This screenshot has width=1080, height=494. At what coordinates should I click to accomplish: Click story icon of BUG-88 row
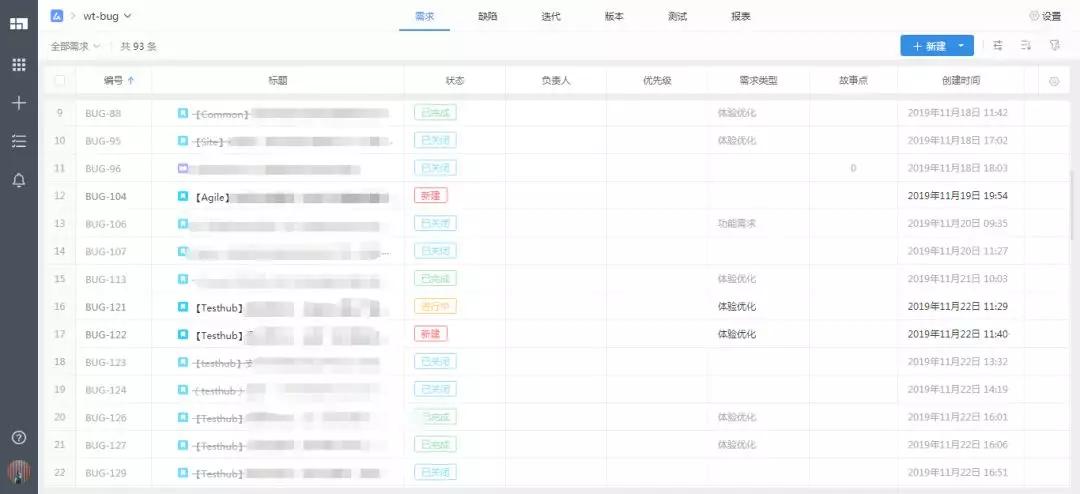183,113
